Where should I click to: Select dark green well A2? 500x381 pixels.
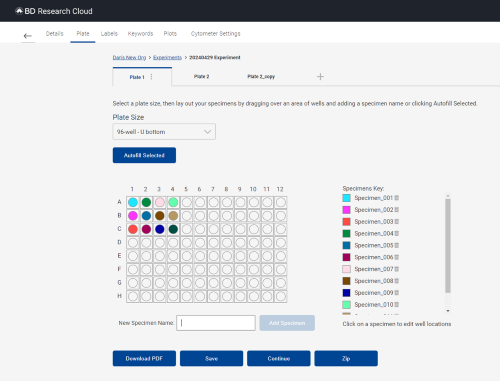pos(146,202)
